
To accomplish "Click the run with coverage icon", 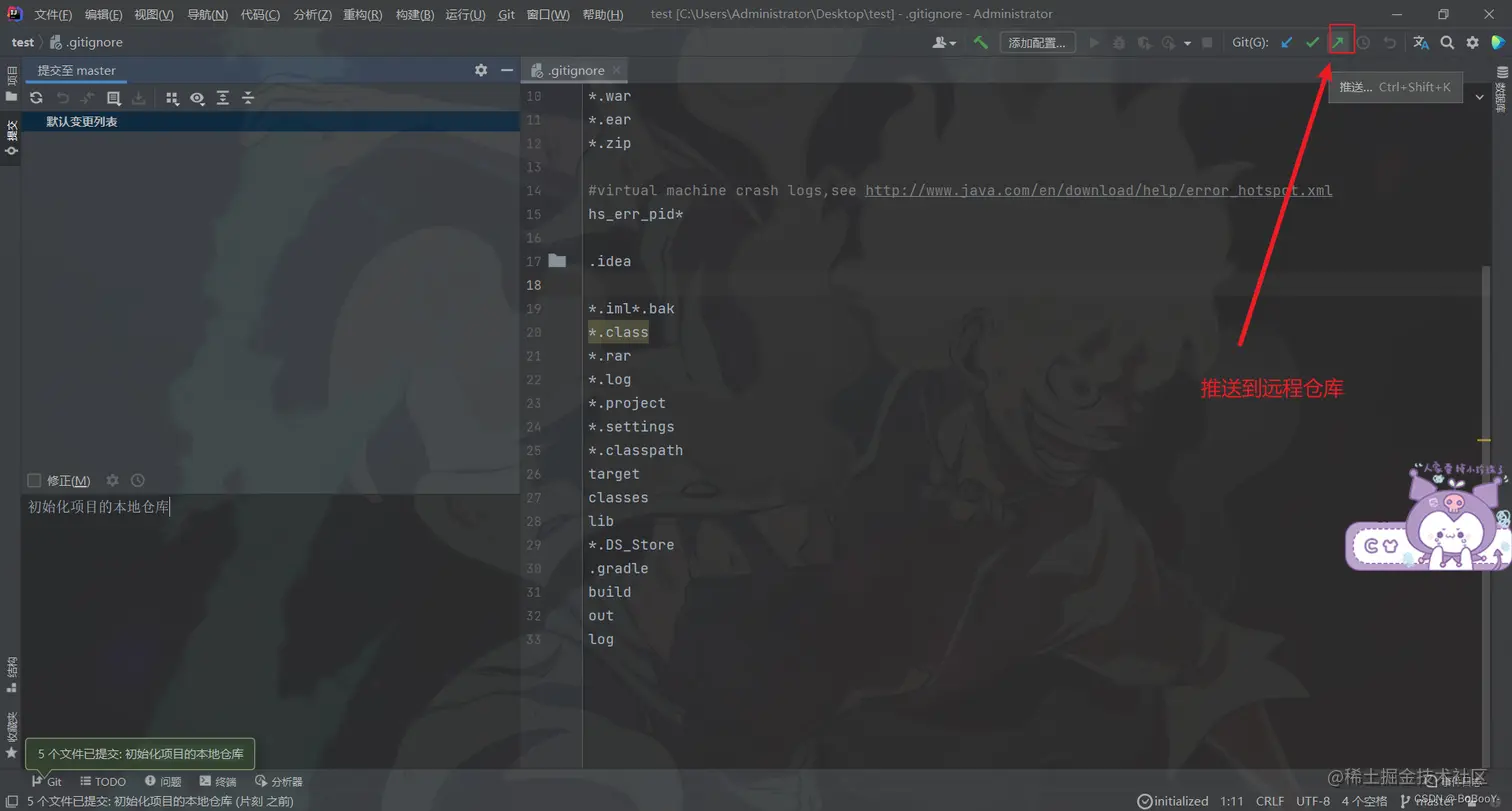I will [x=1143, y=43].
